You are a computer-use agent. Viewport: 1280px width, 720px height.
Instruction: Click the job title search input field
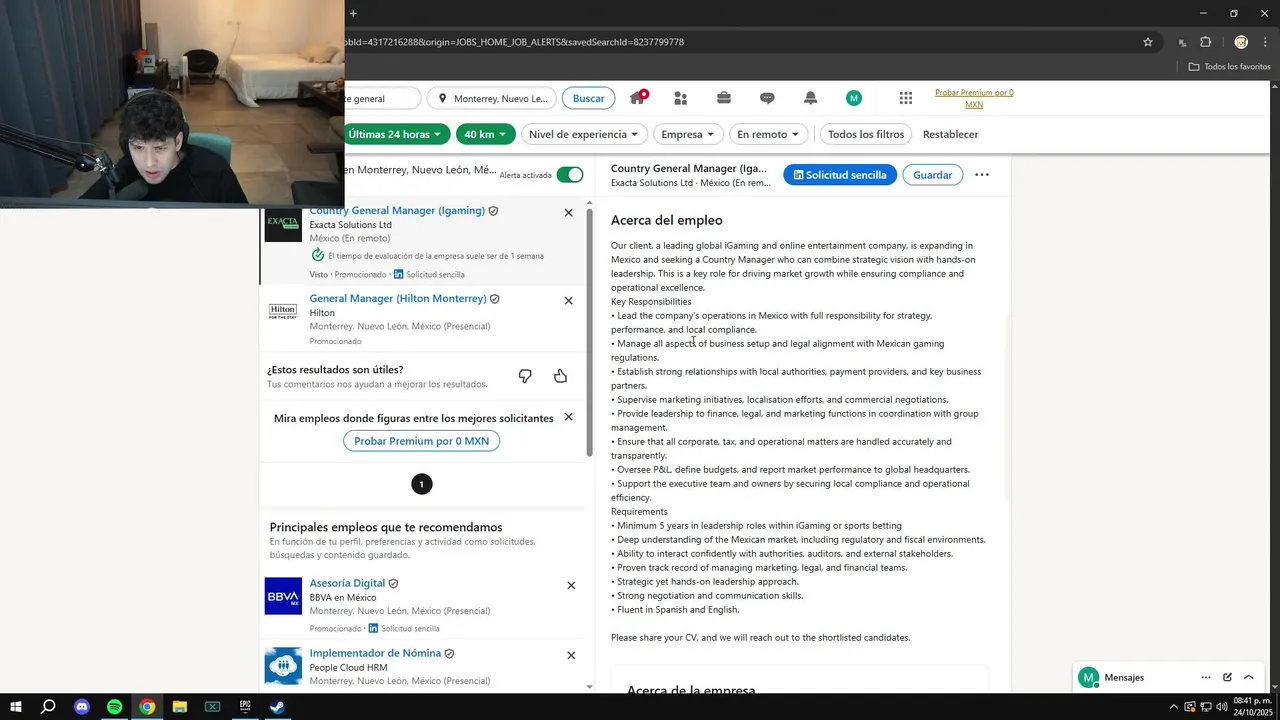383,98
